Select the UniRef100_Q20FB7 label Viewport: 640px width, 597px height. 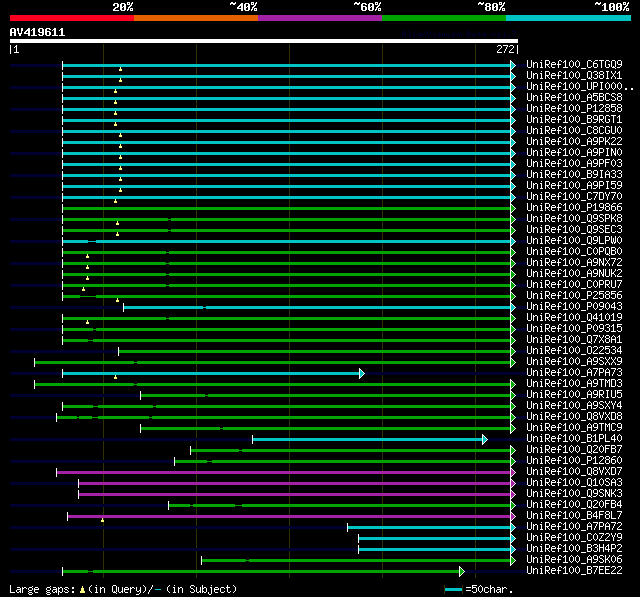[574, 450]
